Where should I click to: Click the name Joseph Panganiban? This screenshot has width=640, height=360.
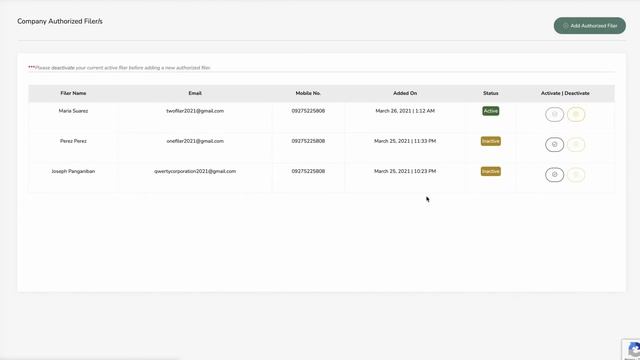pos(73,171)
